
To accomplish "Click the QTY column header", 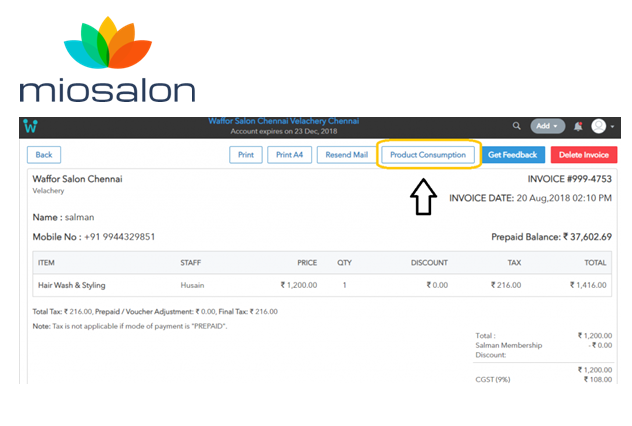I will click(x=345, y=263).
